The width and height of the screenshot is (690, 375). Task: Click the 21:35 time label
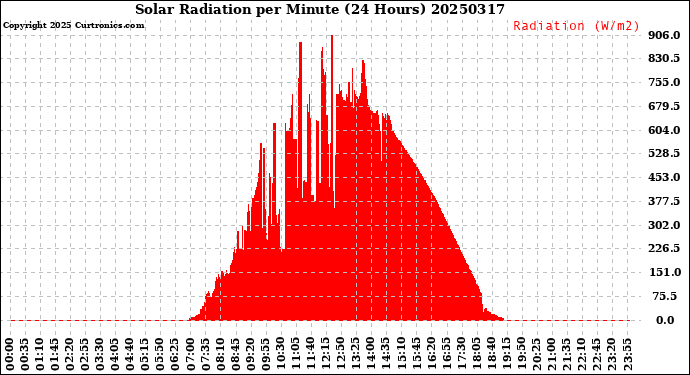(x=566, y=355)
